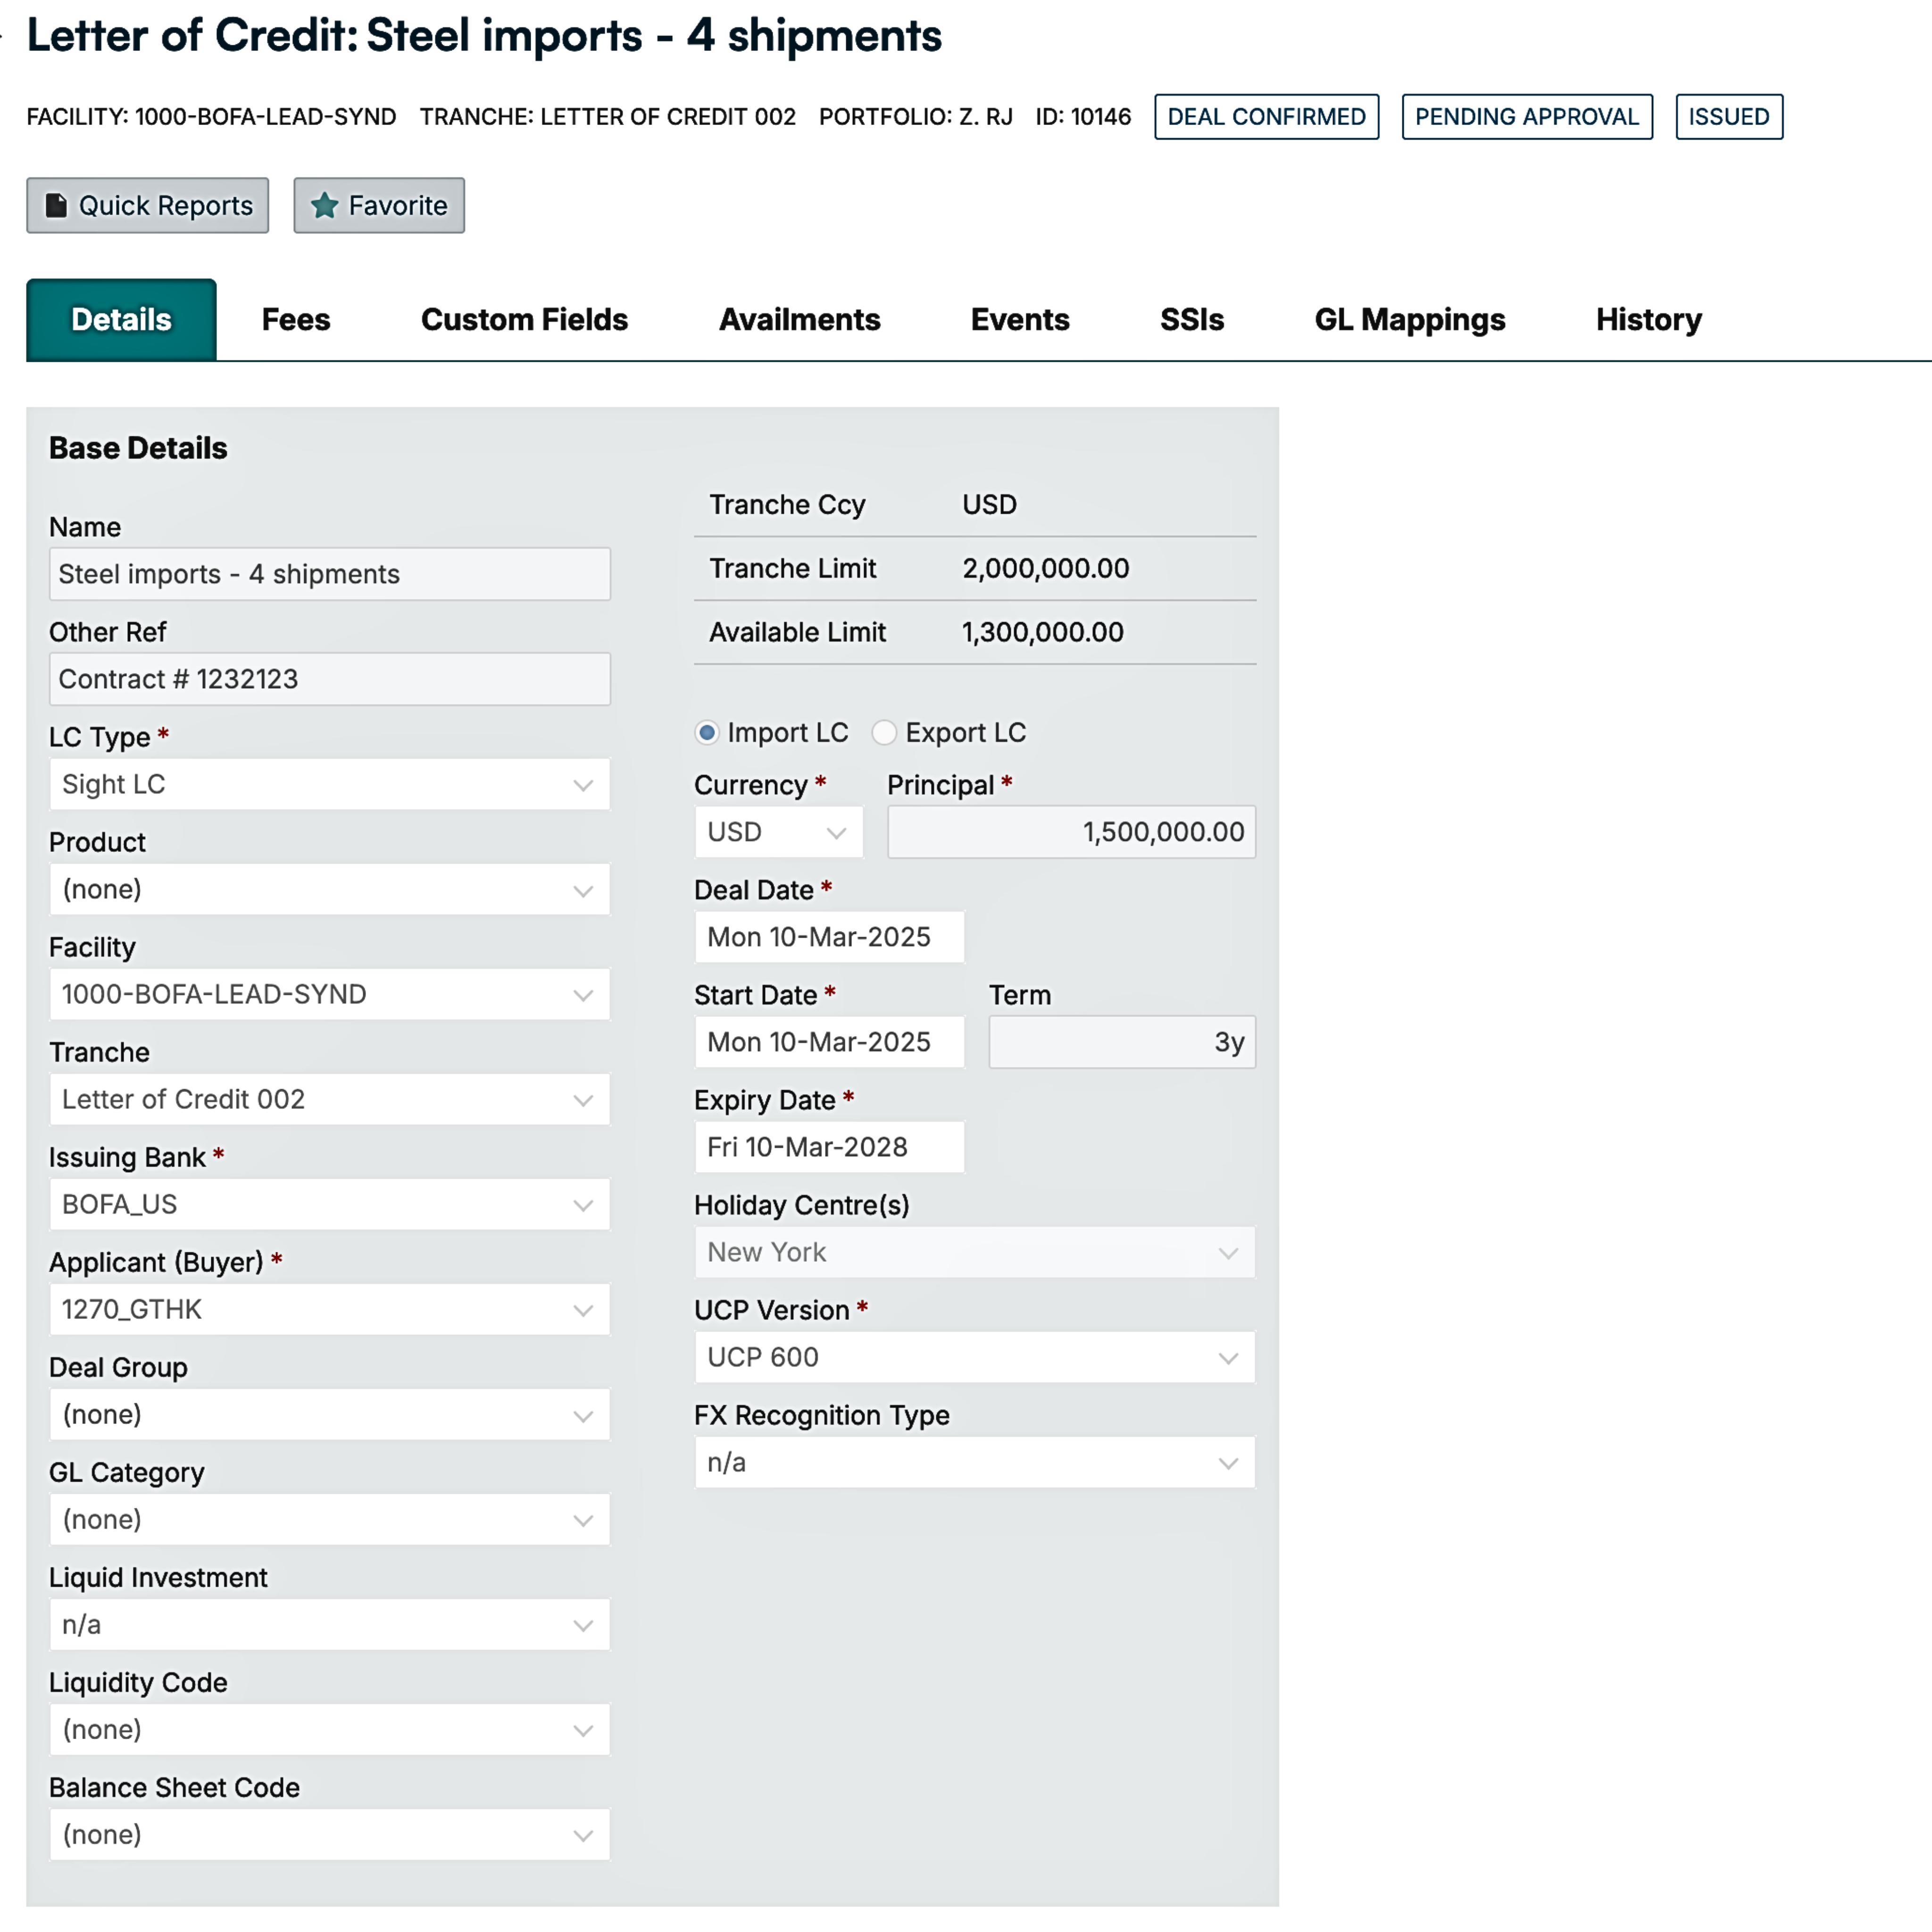Image resolution: width=1932 pixels, height=1932 pixels.
Task: Open the FX Recognition Type dropdown
Action: point(974,1462)
